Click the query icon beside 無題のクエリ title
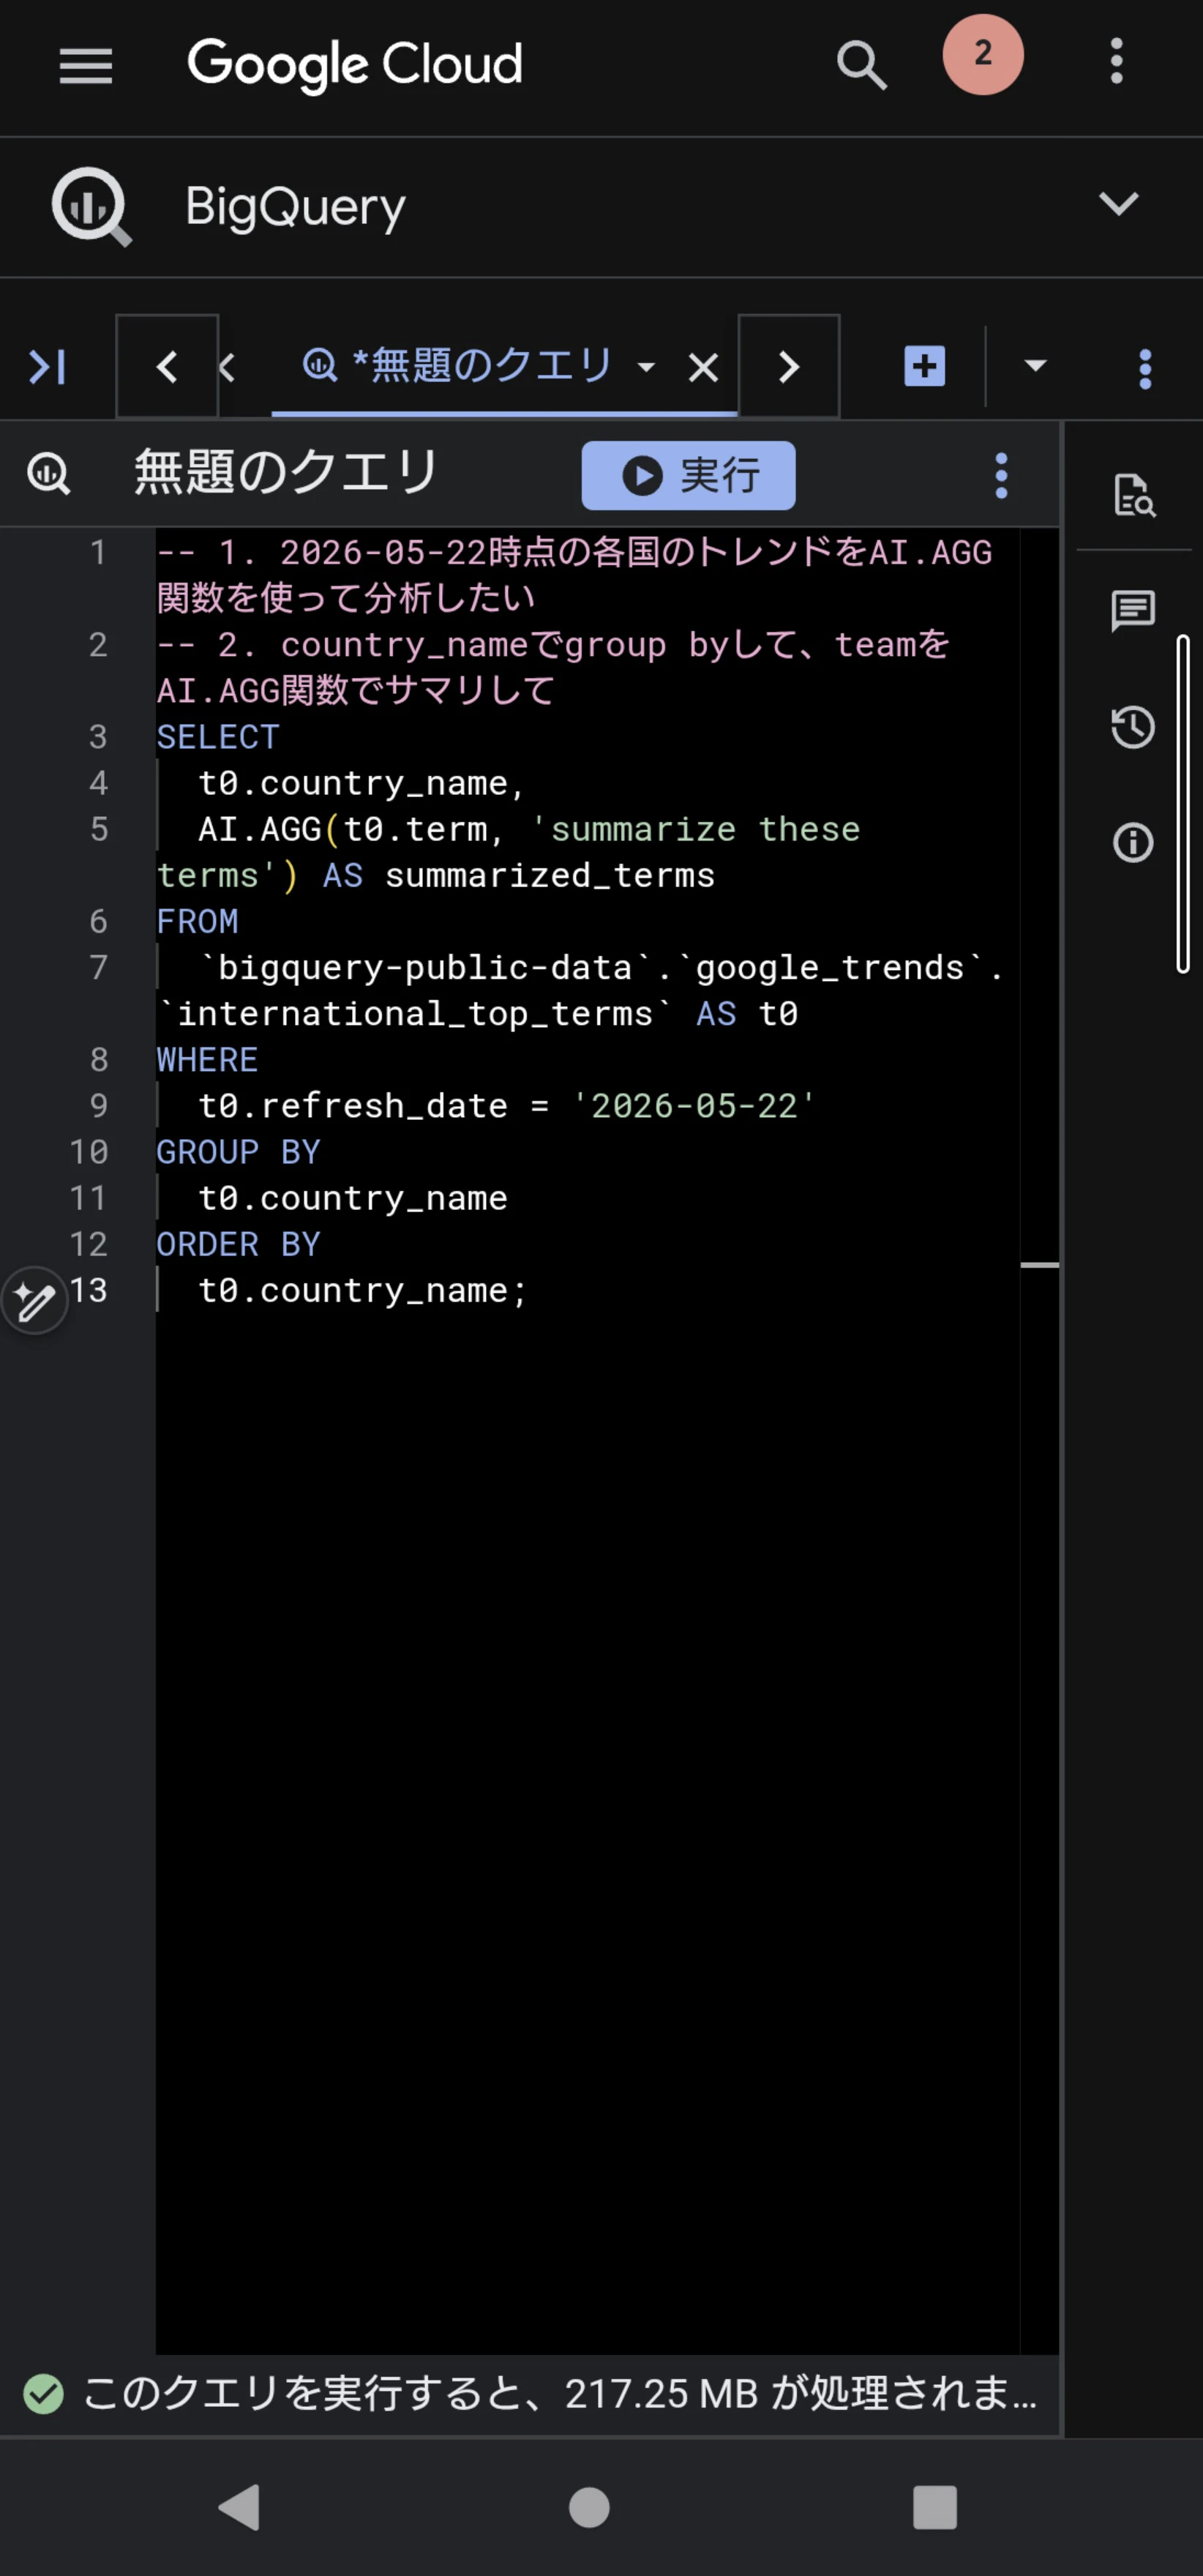 pyautogui.click(x=49, y=474)
